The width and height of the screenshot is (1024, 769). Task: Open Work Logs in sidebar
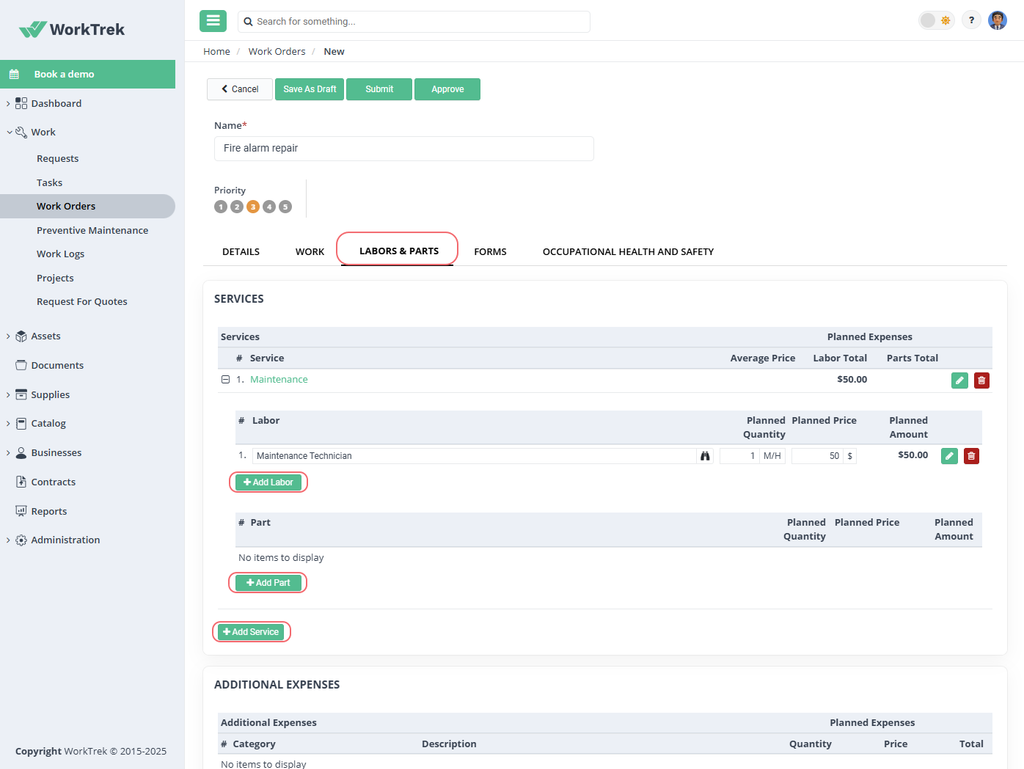pyautogui.click(x=60, y=254)
